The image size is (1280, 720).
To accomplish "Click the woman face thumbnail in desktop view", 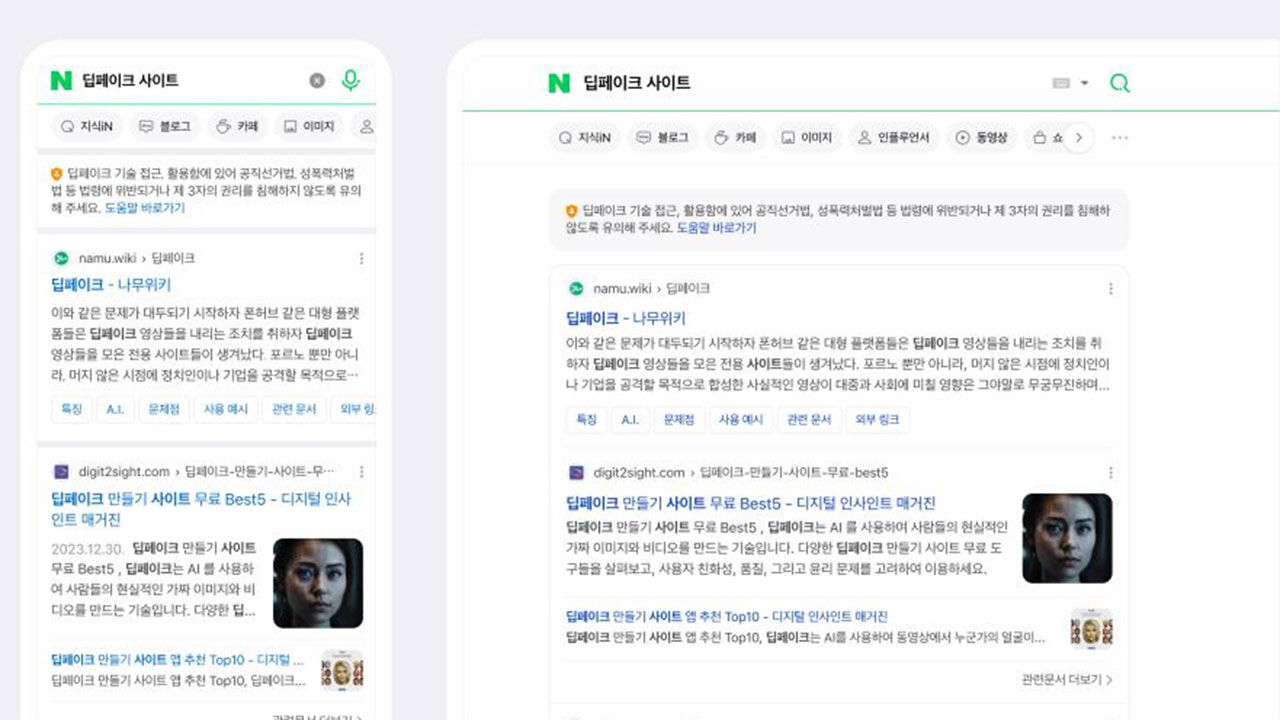I will (x=1067, y=538).
